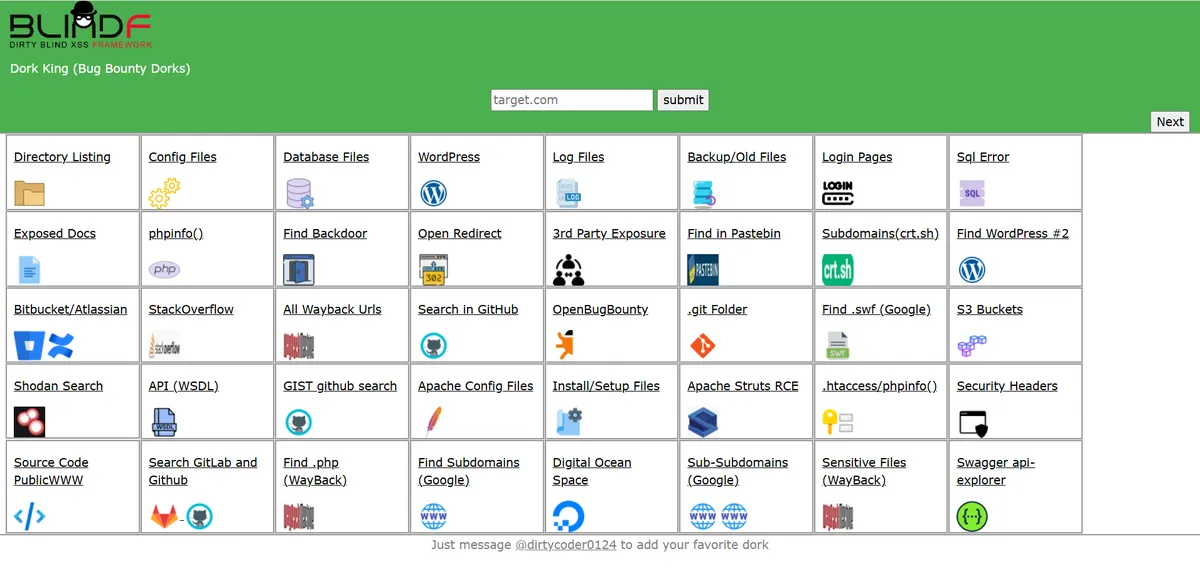Click the BlindF logo in header
1200x571 pixels.
pos(80,26)
